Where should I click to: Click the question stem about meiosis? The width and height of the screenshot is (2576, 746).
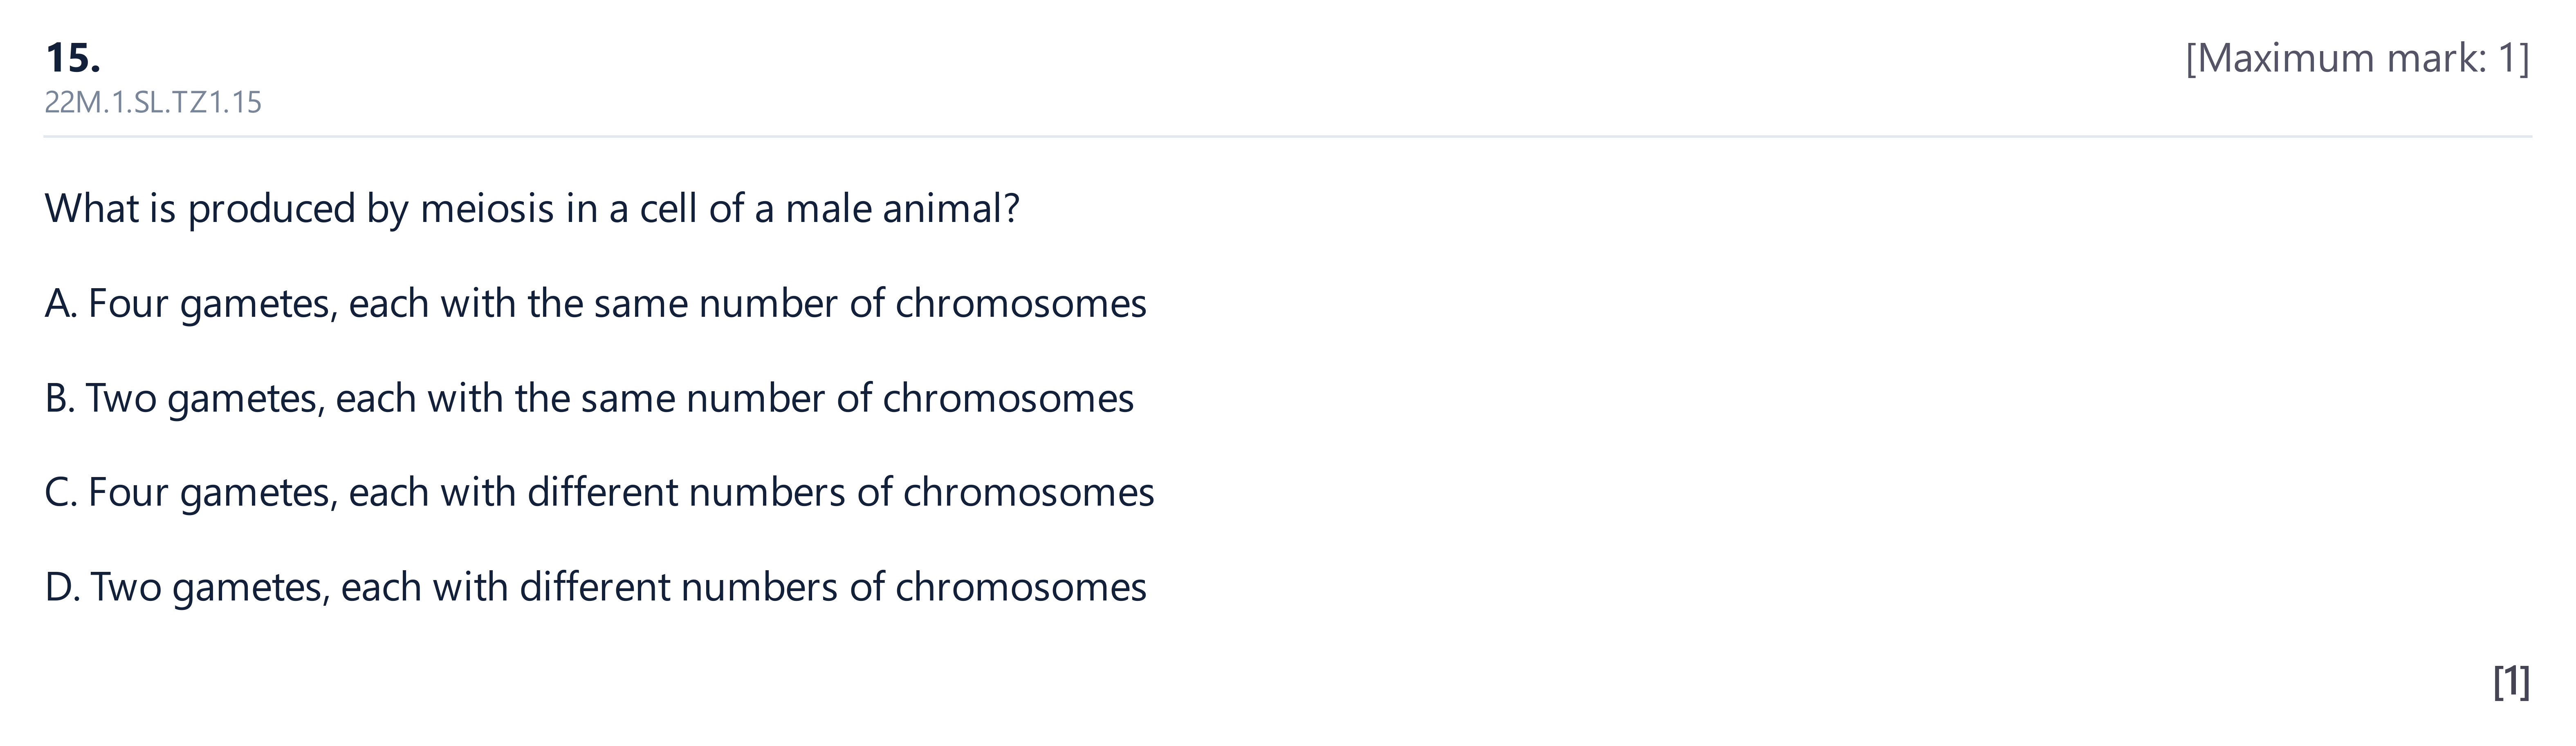pos(532,209)
